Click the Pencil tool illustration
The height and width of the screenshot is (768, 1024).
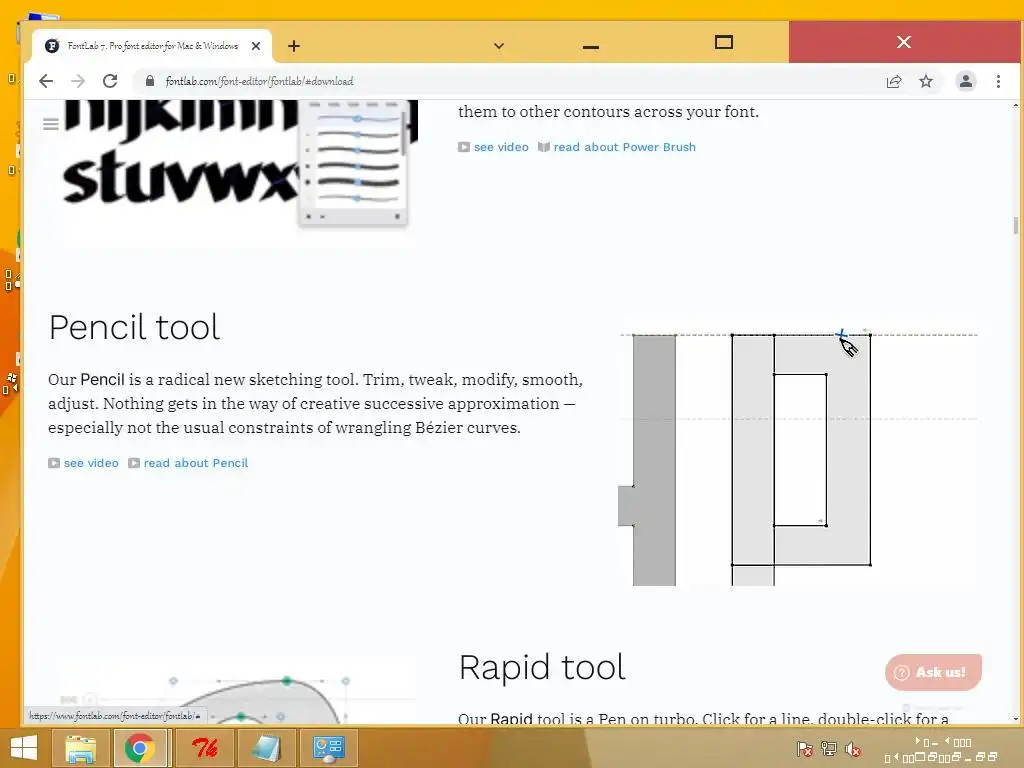[x=797, y=455]
